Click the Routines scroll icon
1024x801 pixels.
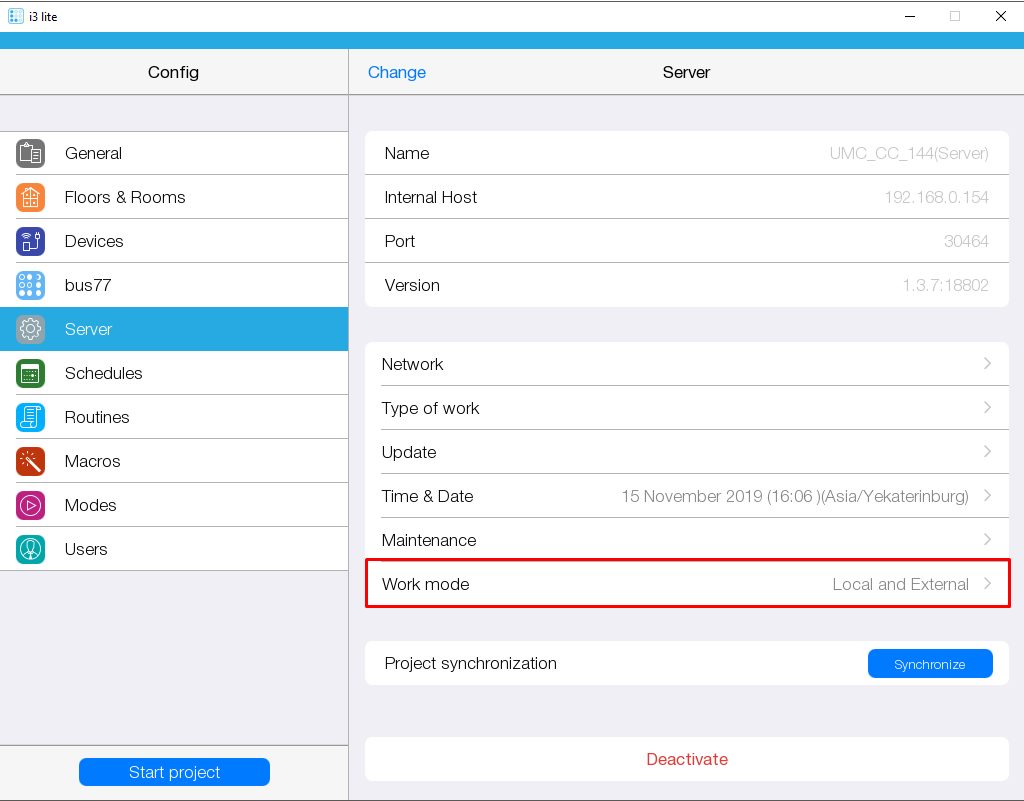(31, 417)
